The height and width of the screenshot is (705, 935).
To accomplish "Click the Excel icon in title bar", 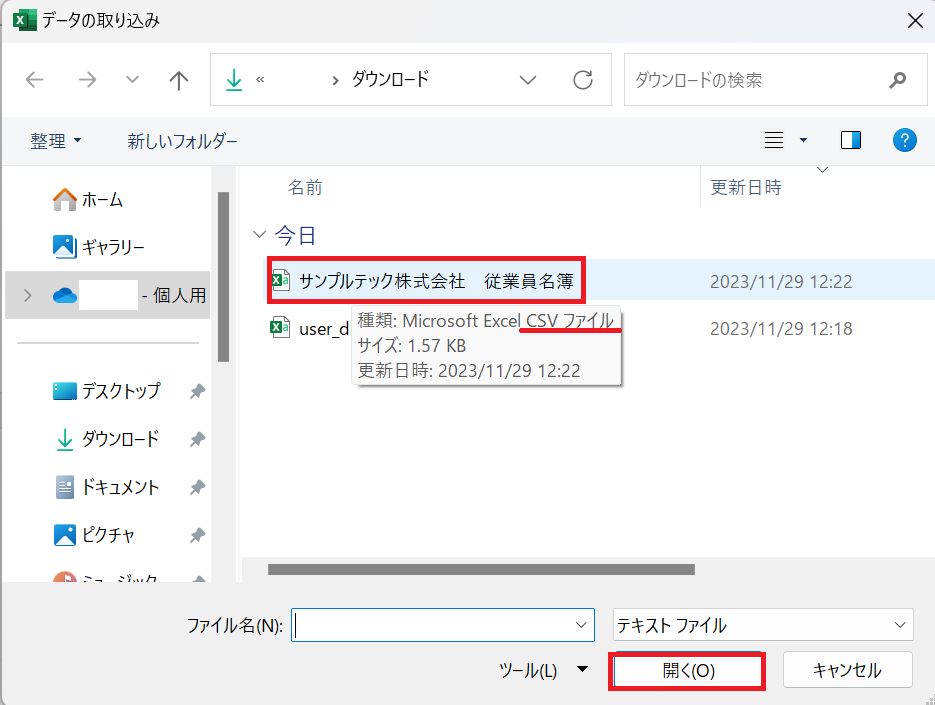I will point(24,20).
